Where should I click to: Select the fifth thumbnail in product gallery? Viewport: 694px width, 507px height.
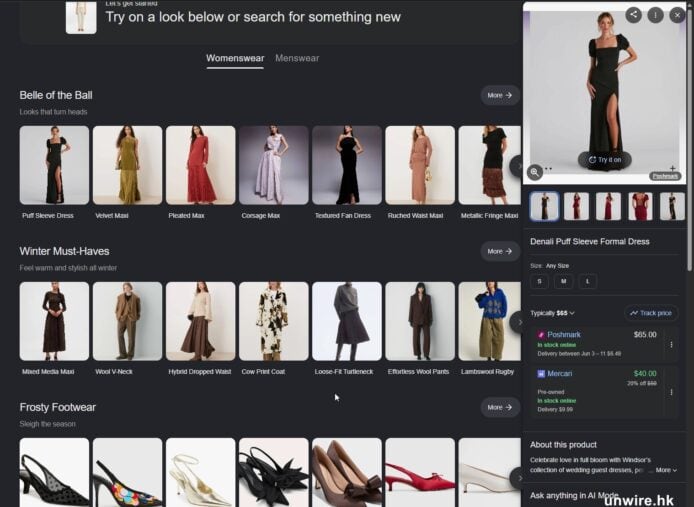(672, 206)
